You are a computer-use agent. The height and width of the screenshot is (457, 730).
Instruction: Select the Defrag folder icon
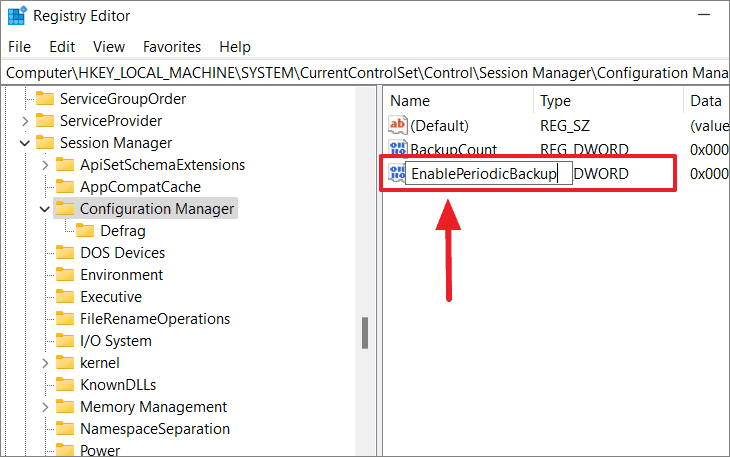coord(85,230)
